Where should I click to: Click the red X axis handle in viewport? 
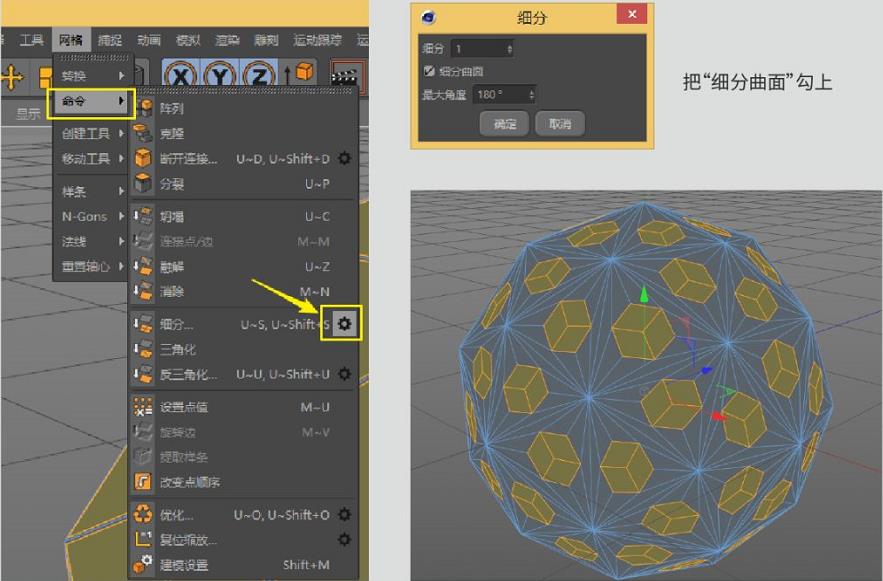tap(717, 416)
